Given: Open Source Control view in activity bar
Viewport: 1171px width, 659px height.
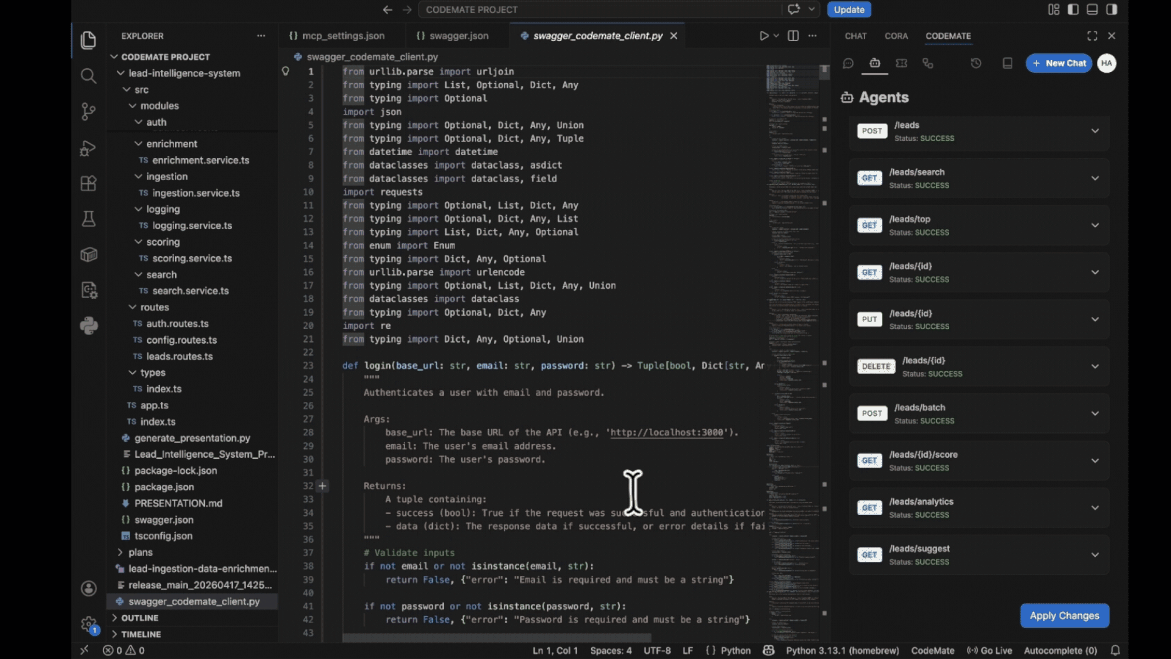Looking at the screenshot, I should pyautogui.click(x=88, y=111).
